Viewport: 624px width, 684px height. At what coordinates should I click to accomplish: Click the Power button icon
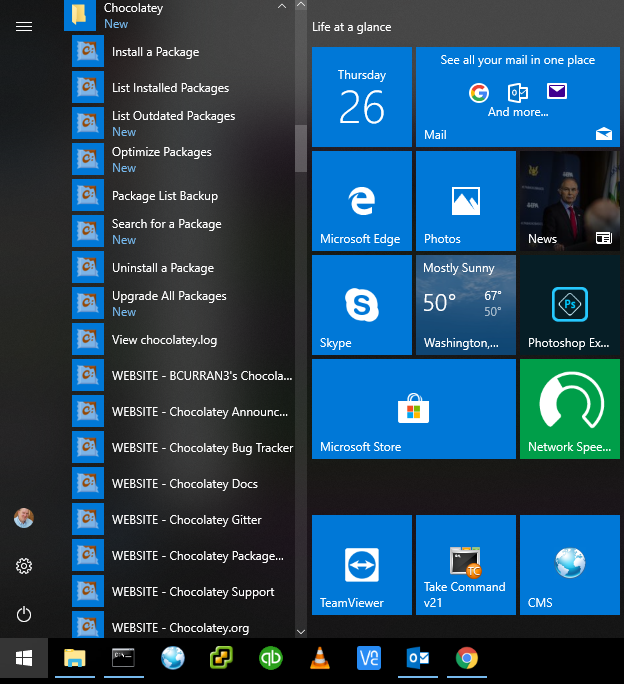coord(24,614)
